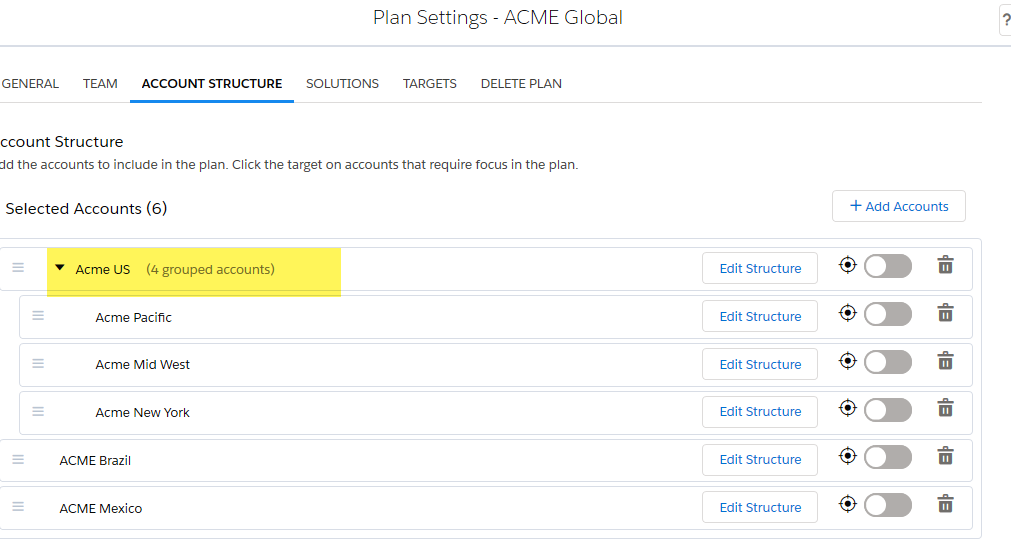Click target icon on ACME Mexico row
This screenshot has width=1011, height=557.
848,504
